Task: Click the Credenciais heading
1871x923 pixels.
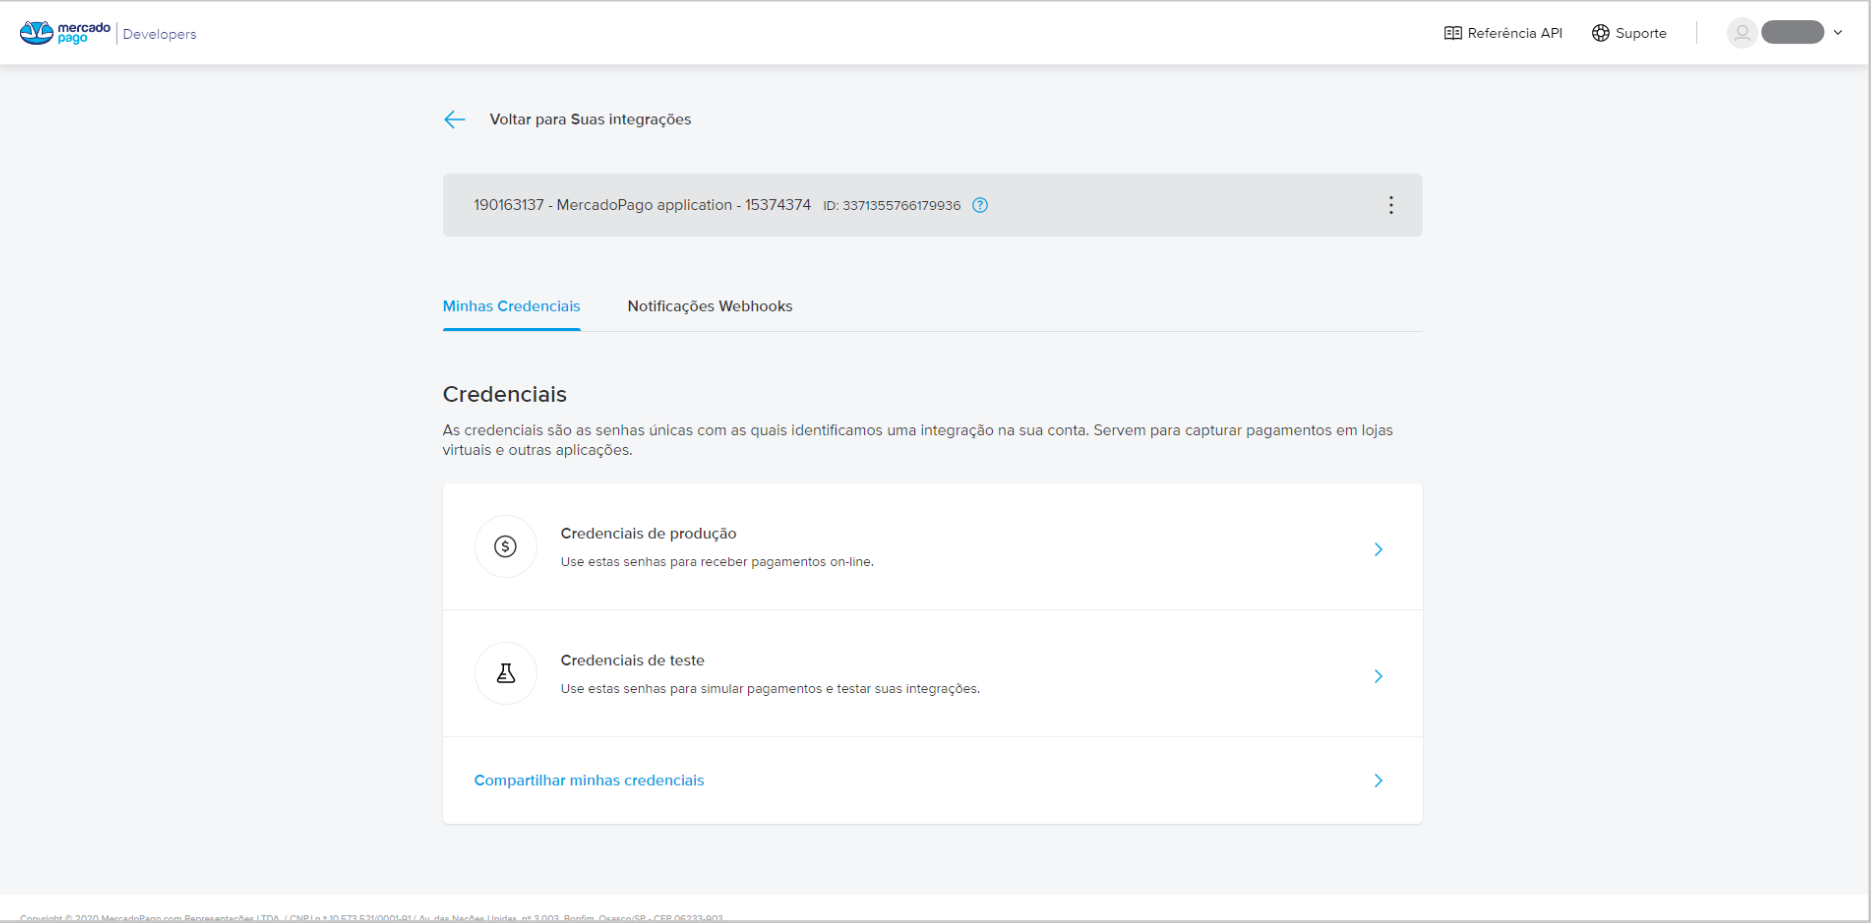Action: (505, 394)
